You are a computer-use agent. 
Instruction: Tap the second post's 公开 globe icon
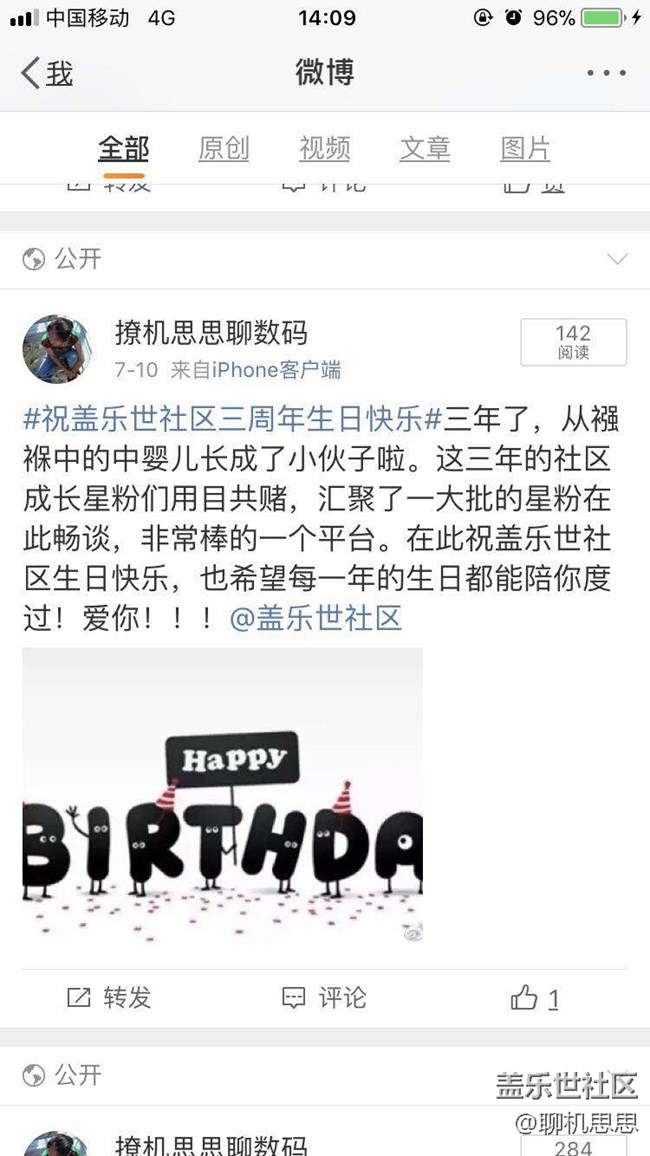[x=34, y=1076]
